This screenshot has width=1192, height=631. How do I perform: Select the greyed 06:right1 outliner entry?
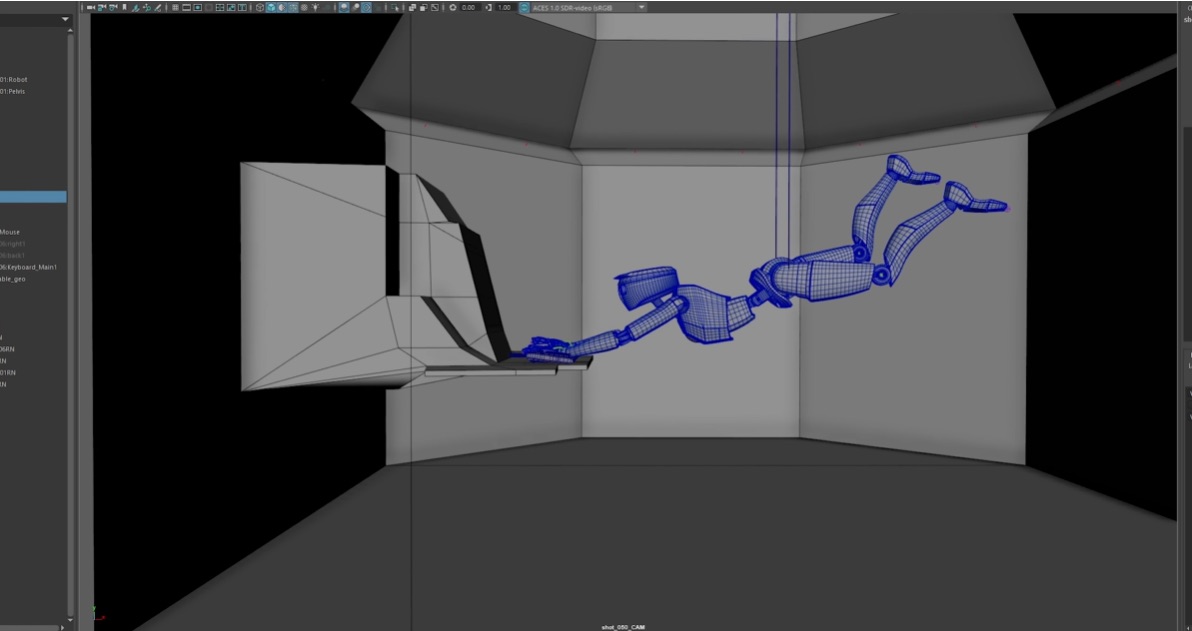[x=12, y=244]
